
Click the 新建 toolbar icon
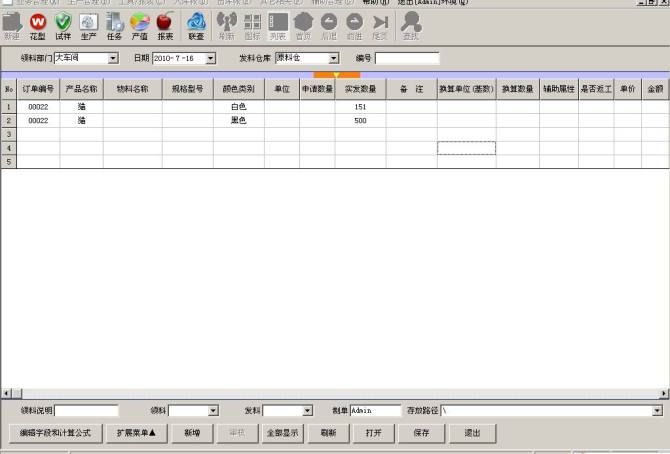click(12, 24)
